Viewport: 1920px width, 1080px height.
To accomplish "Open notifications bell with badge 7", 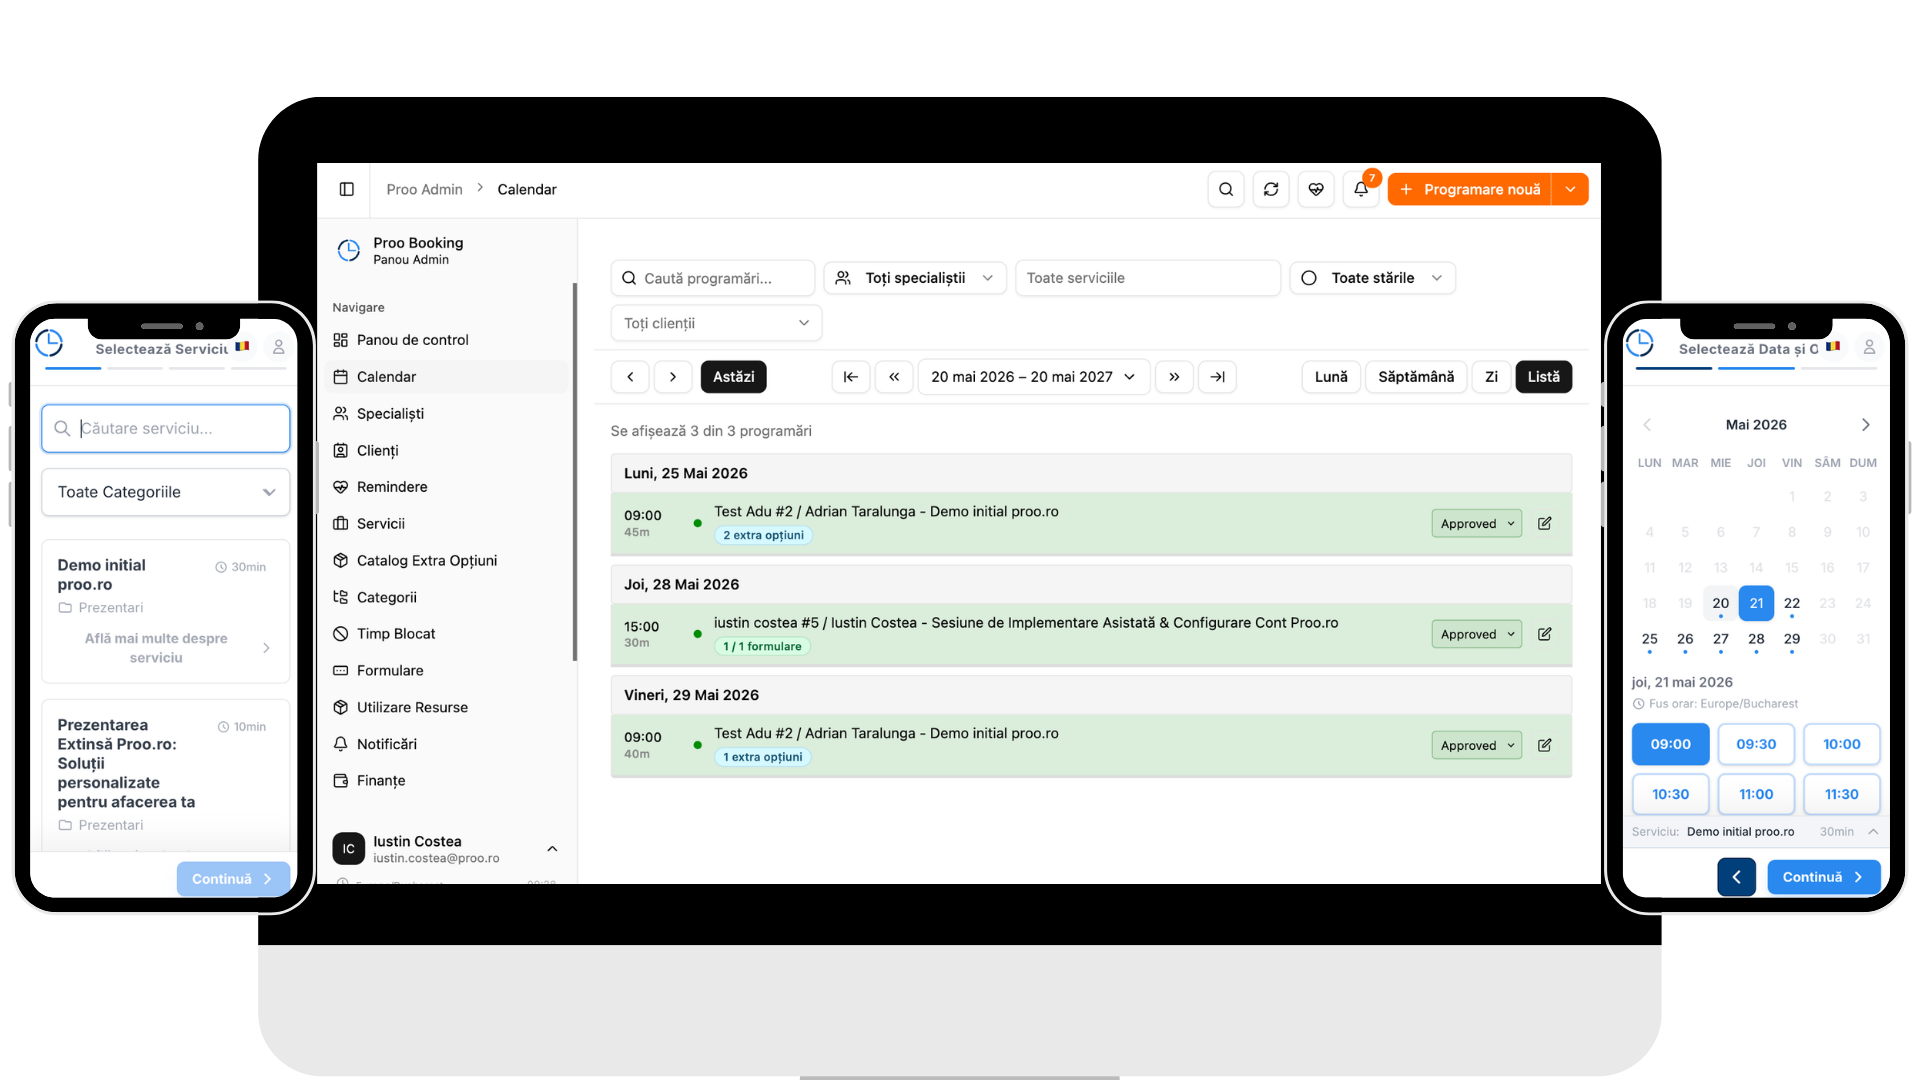I will point(1361,189).
